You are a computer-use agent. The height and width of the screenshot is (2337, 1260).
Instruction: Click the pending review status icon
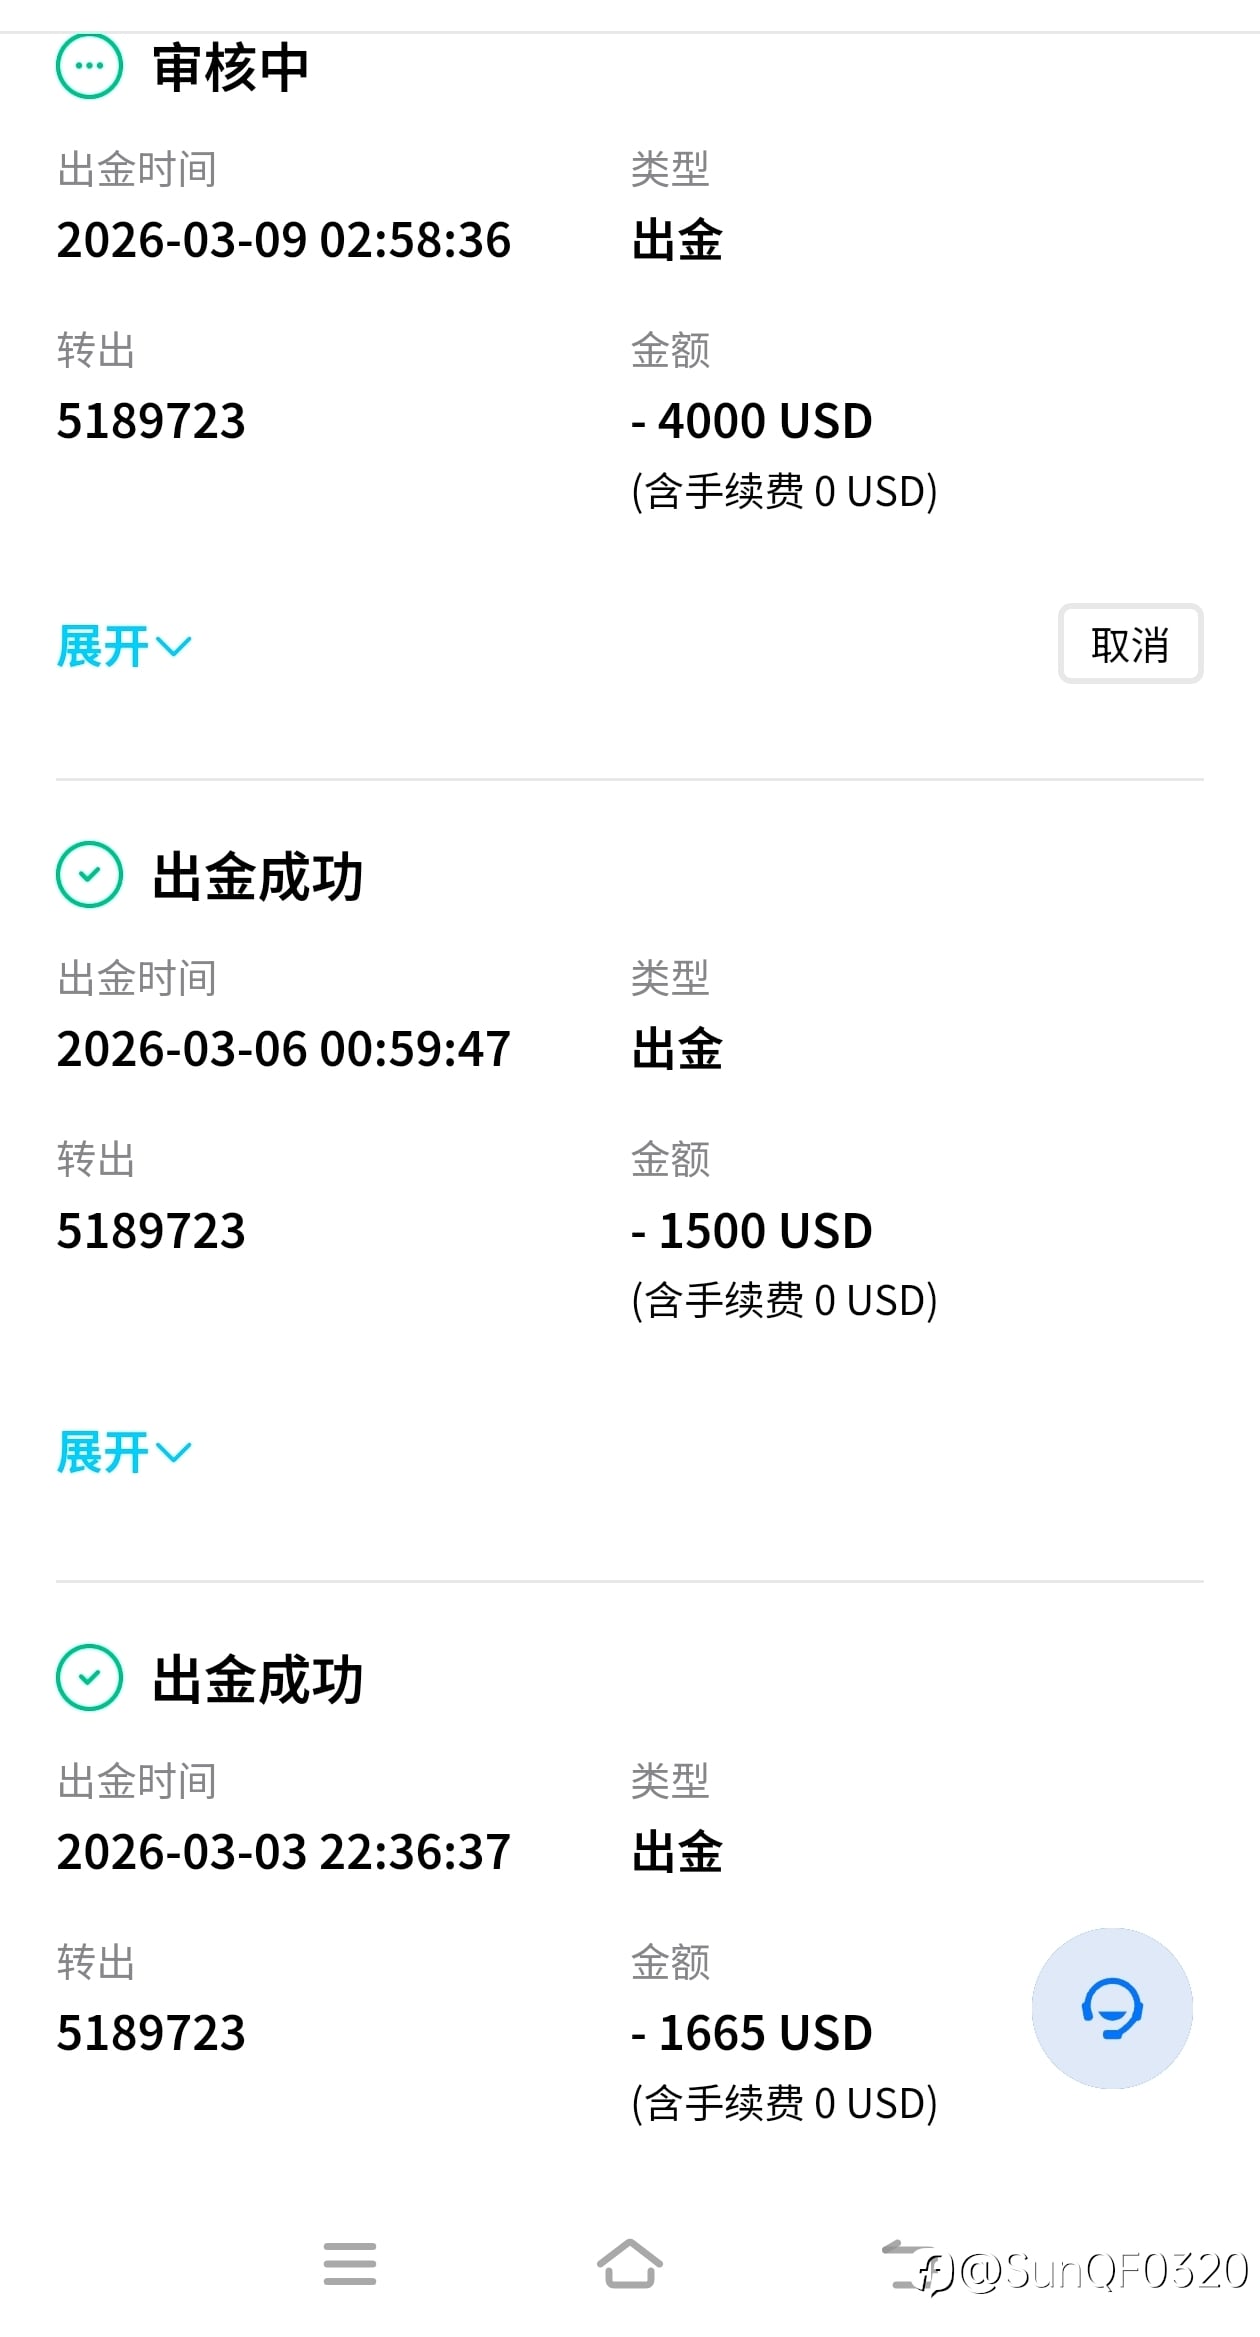click(89, 66)
